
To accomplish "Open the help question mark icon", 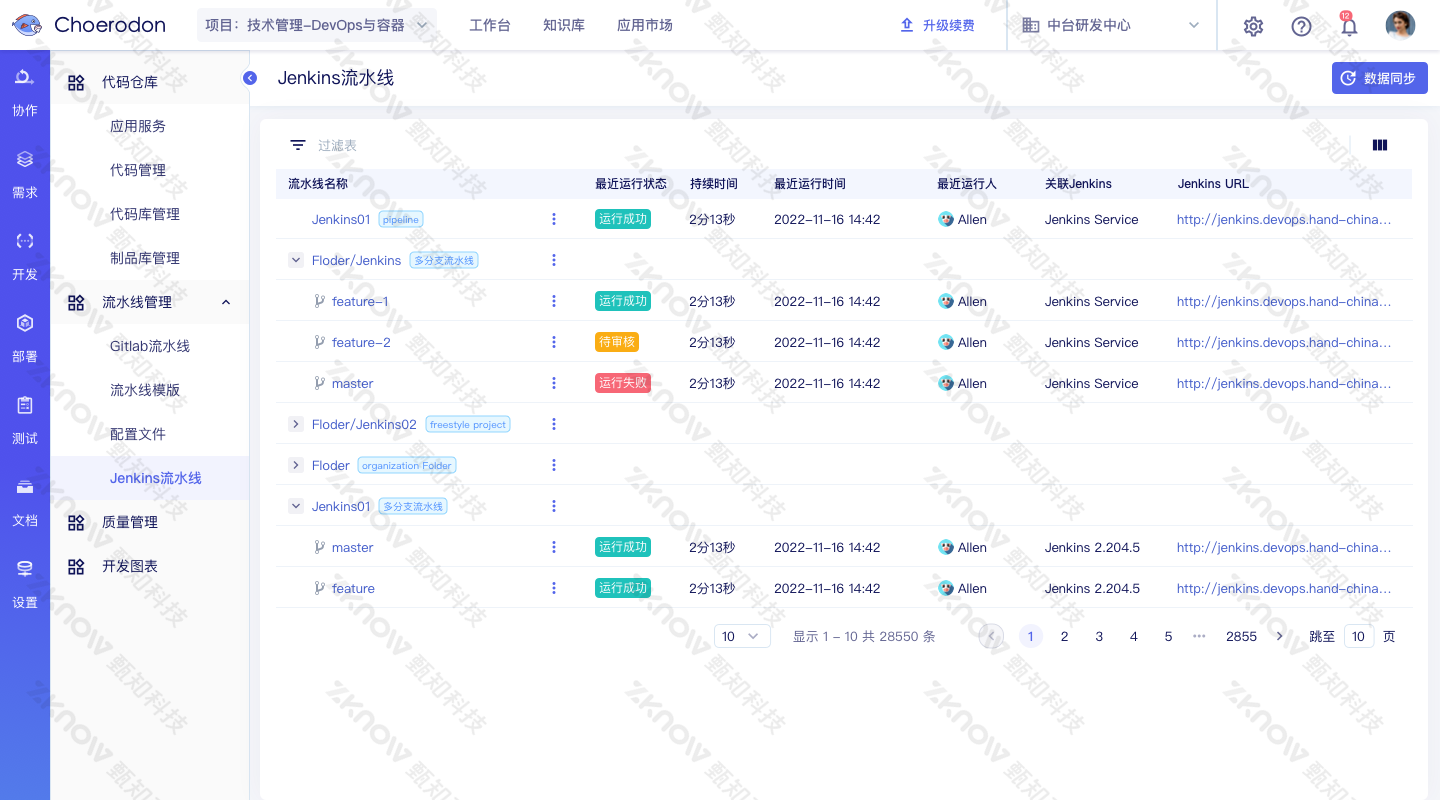I will point(1301,26).
